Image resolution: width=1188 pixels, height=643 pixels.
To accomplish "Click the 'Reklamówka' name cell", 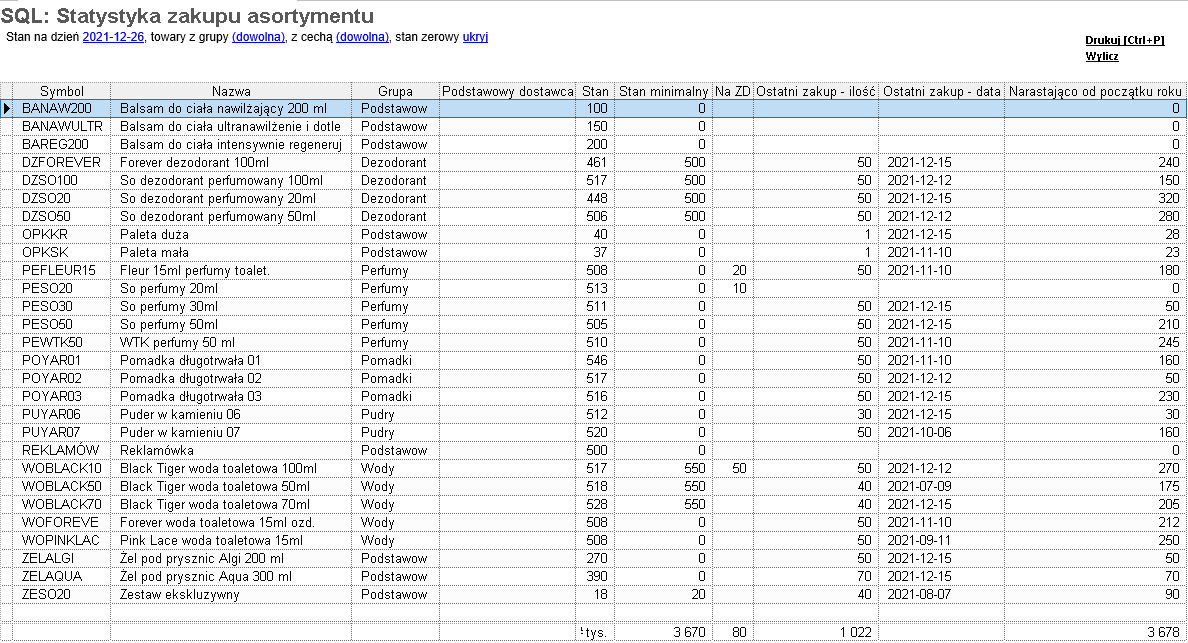I will pyautogui.click(x=231, y=451).
